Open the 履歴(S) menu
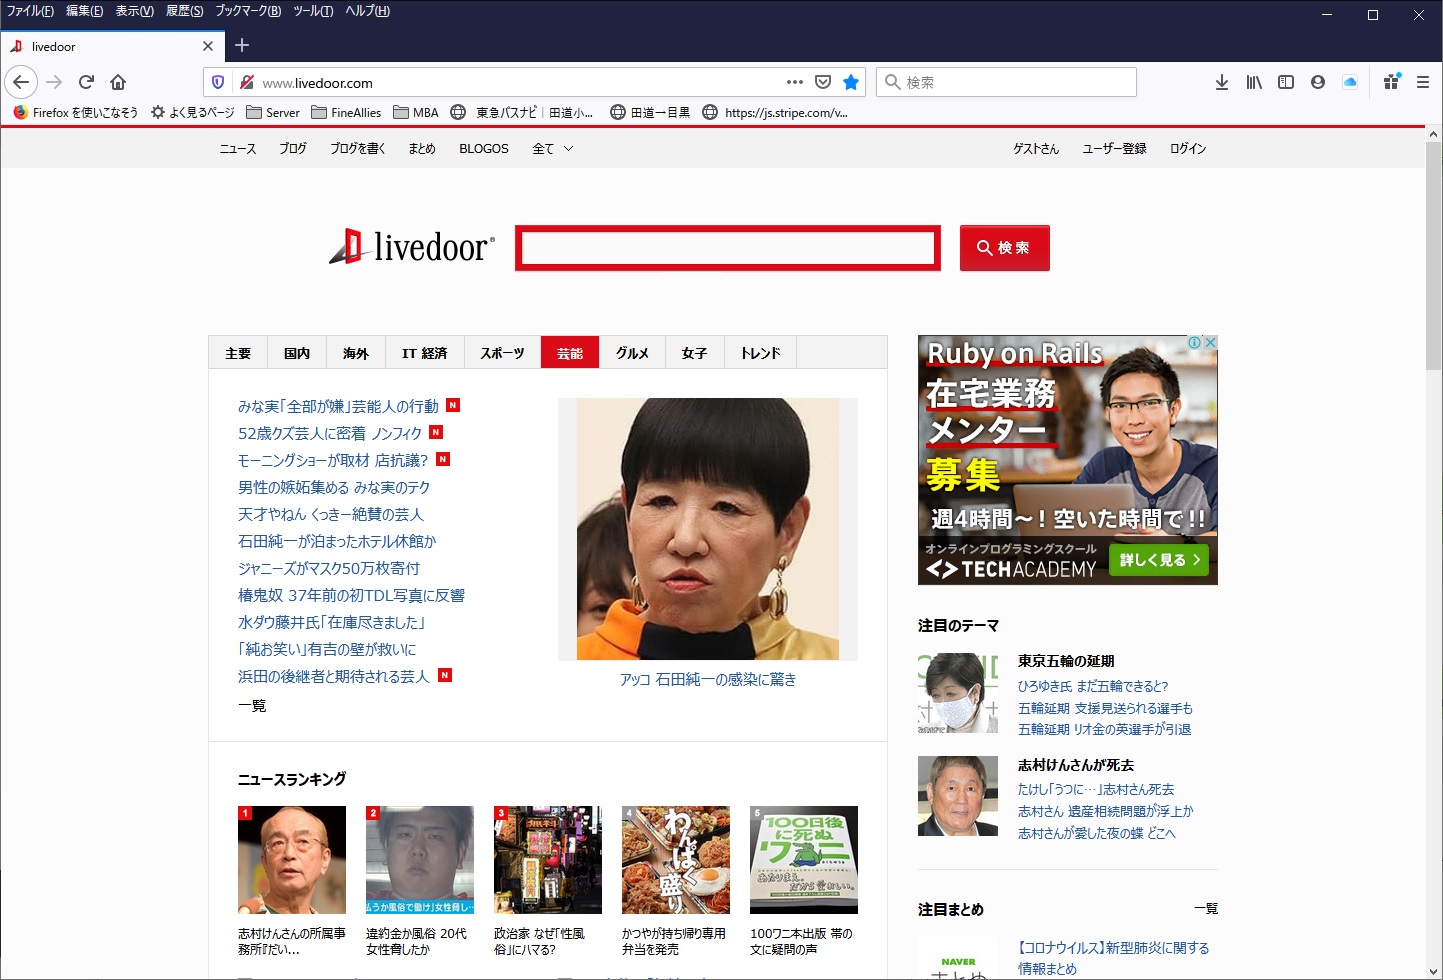This screenshot has height=980, width=1443. [x=184, y=11]
